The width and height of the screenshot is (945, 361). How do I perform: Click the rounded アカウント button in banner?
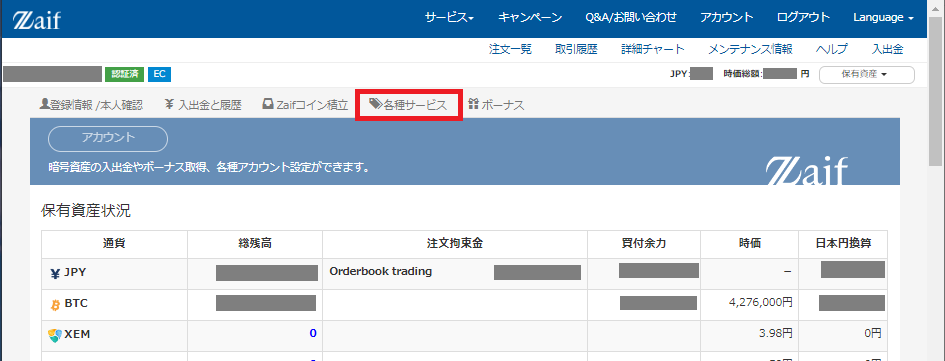[108, 139]
